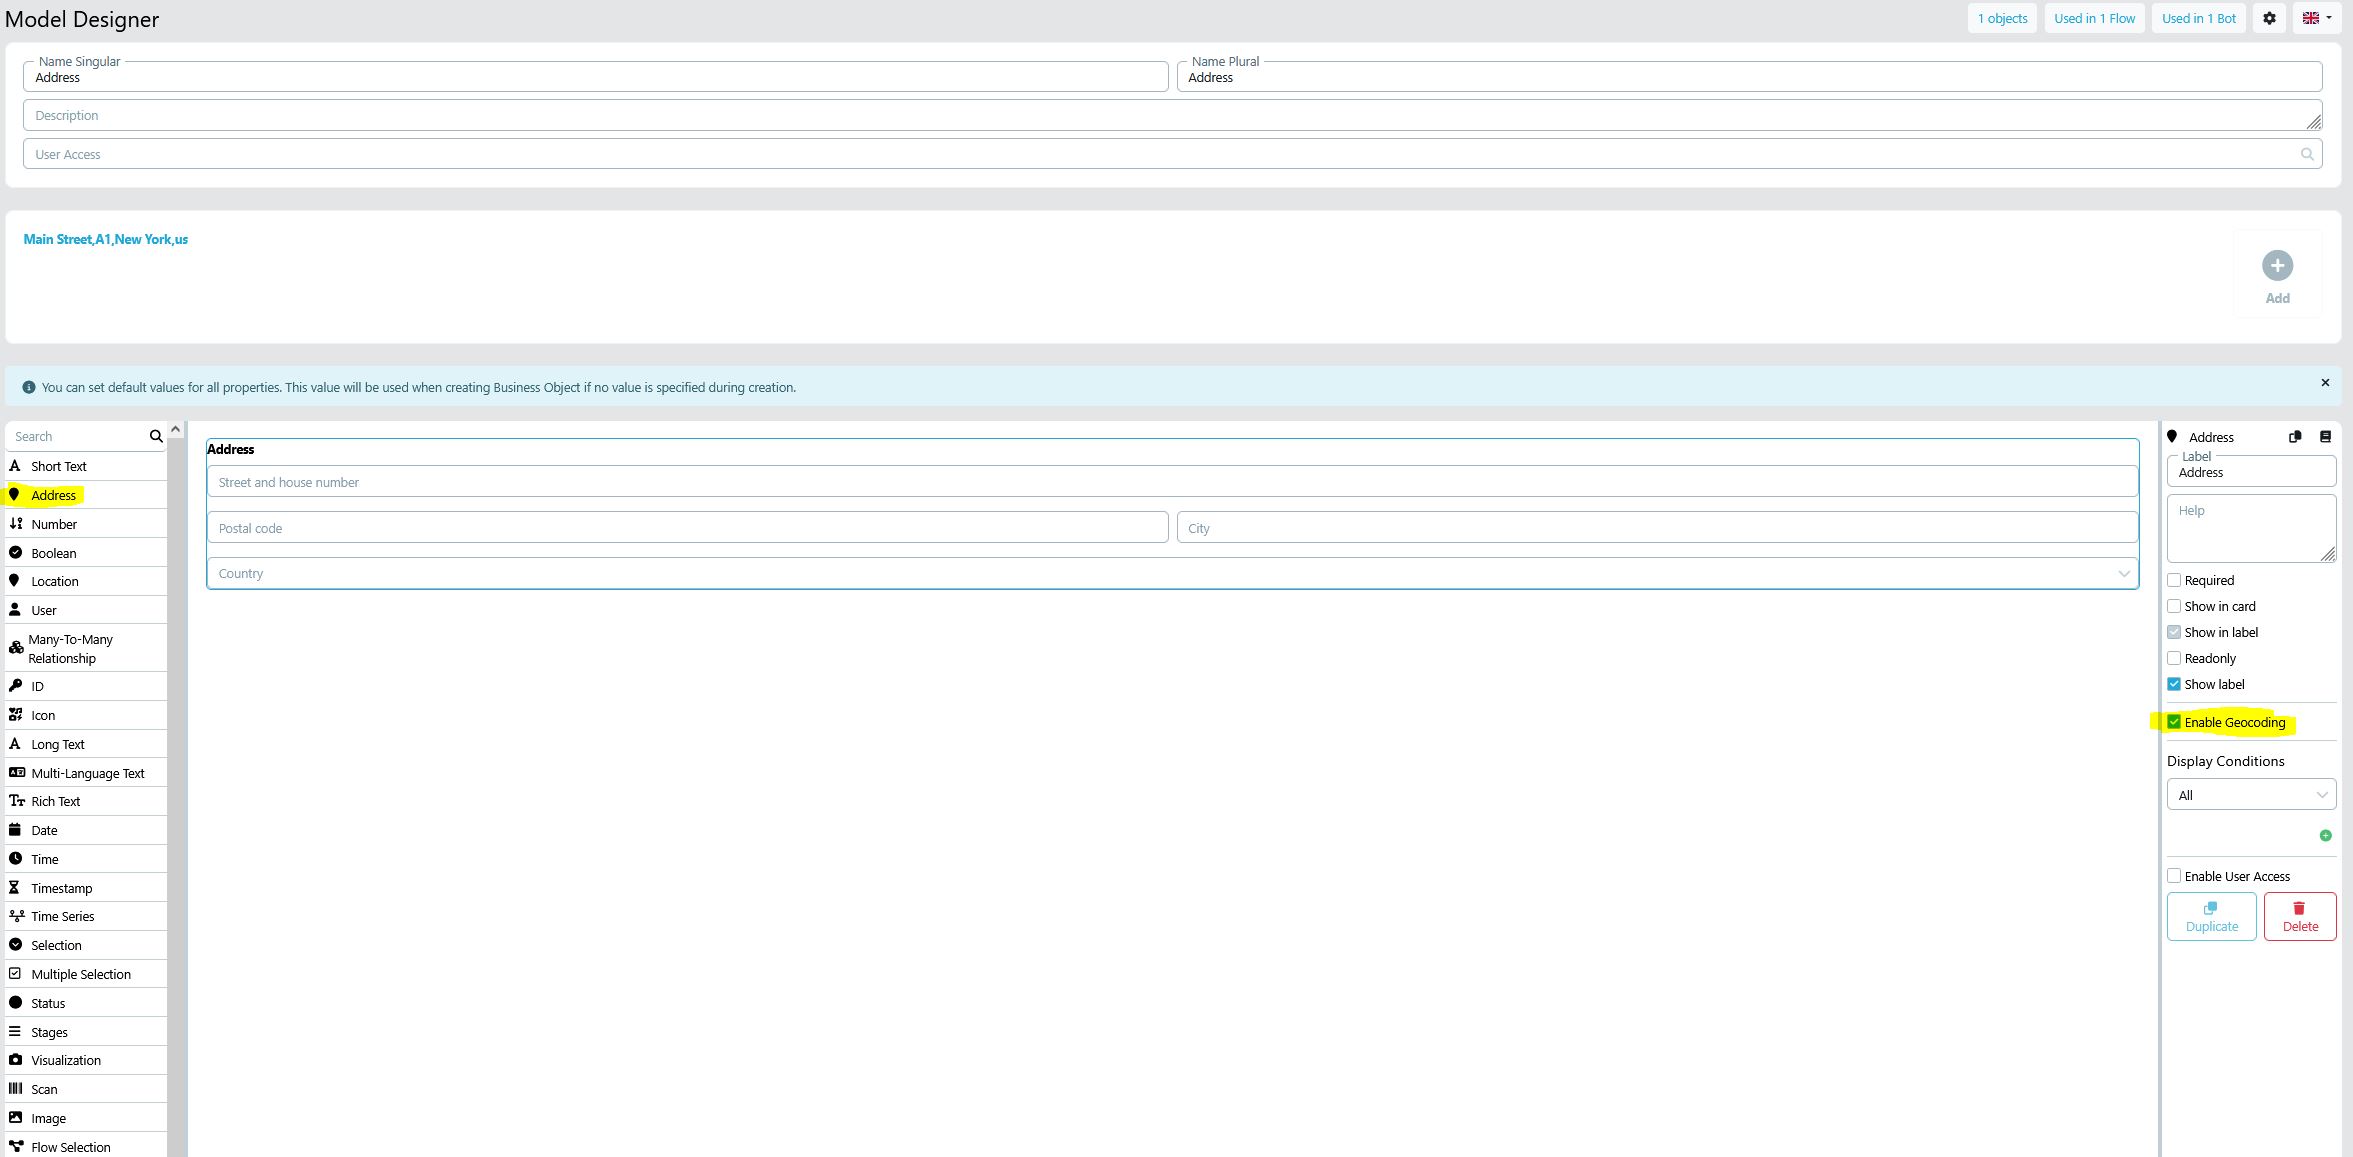Select the Short Text field type
The height and width of the screenshot is (1157, 2353).
click(58, 466)
